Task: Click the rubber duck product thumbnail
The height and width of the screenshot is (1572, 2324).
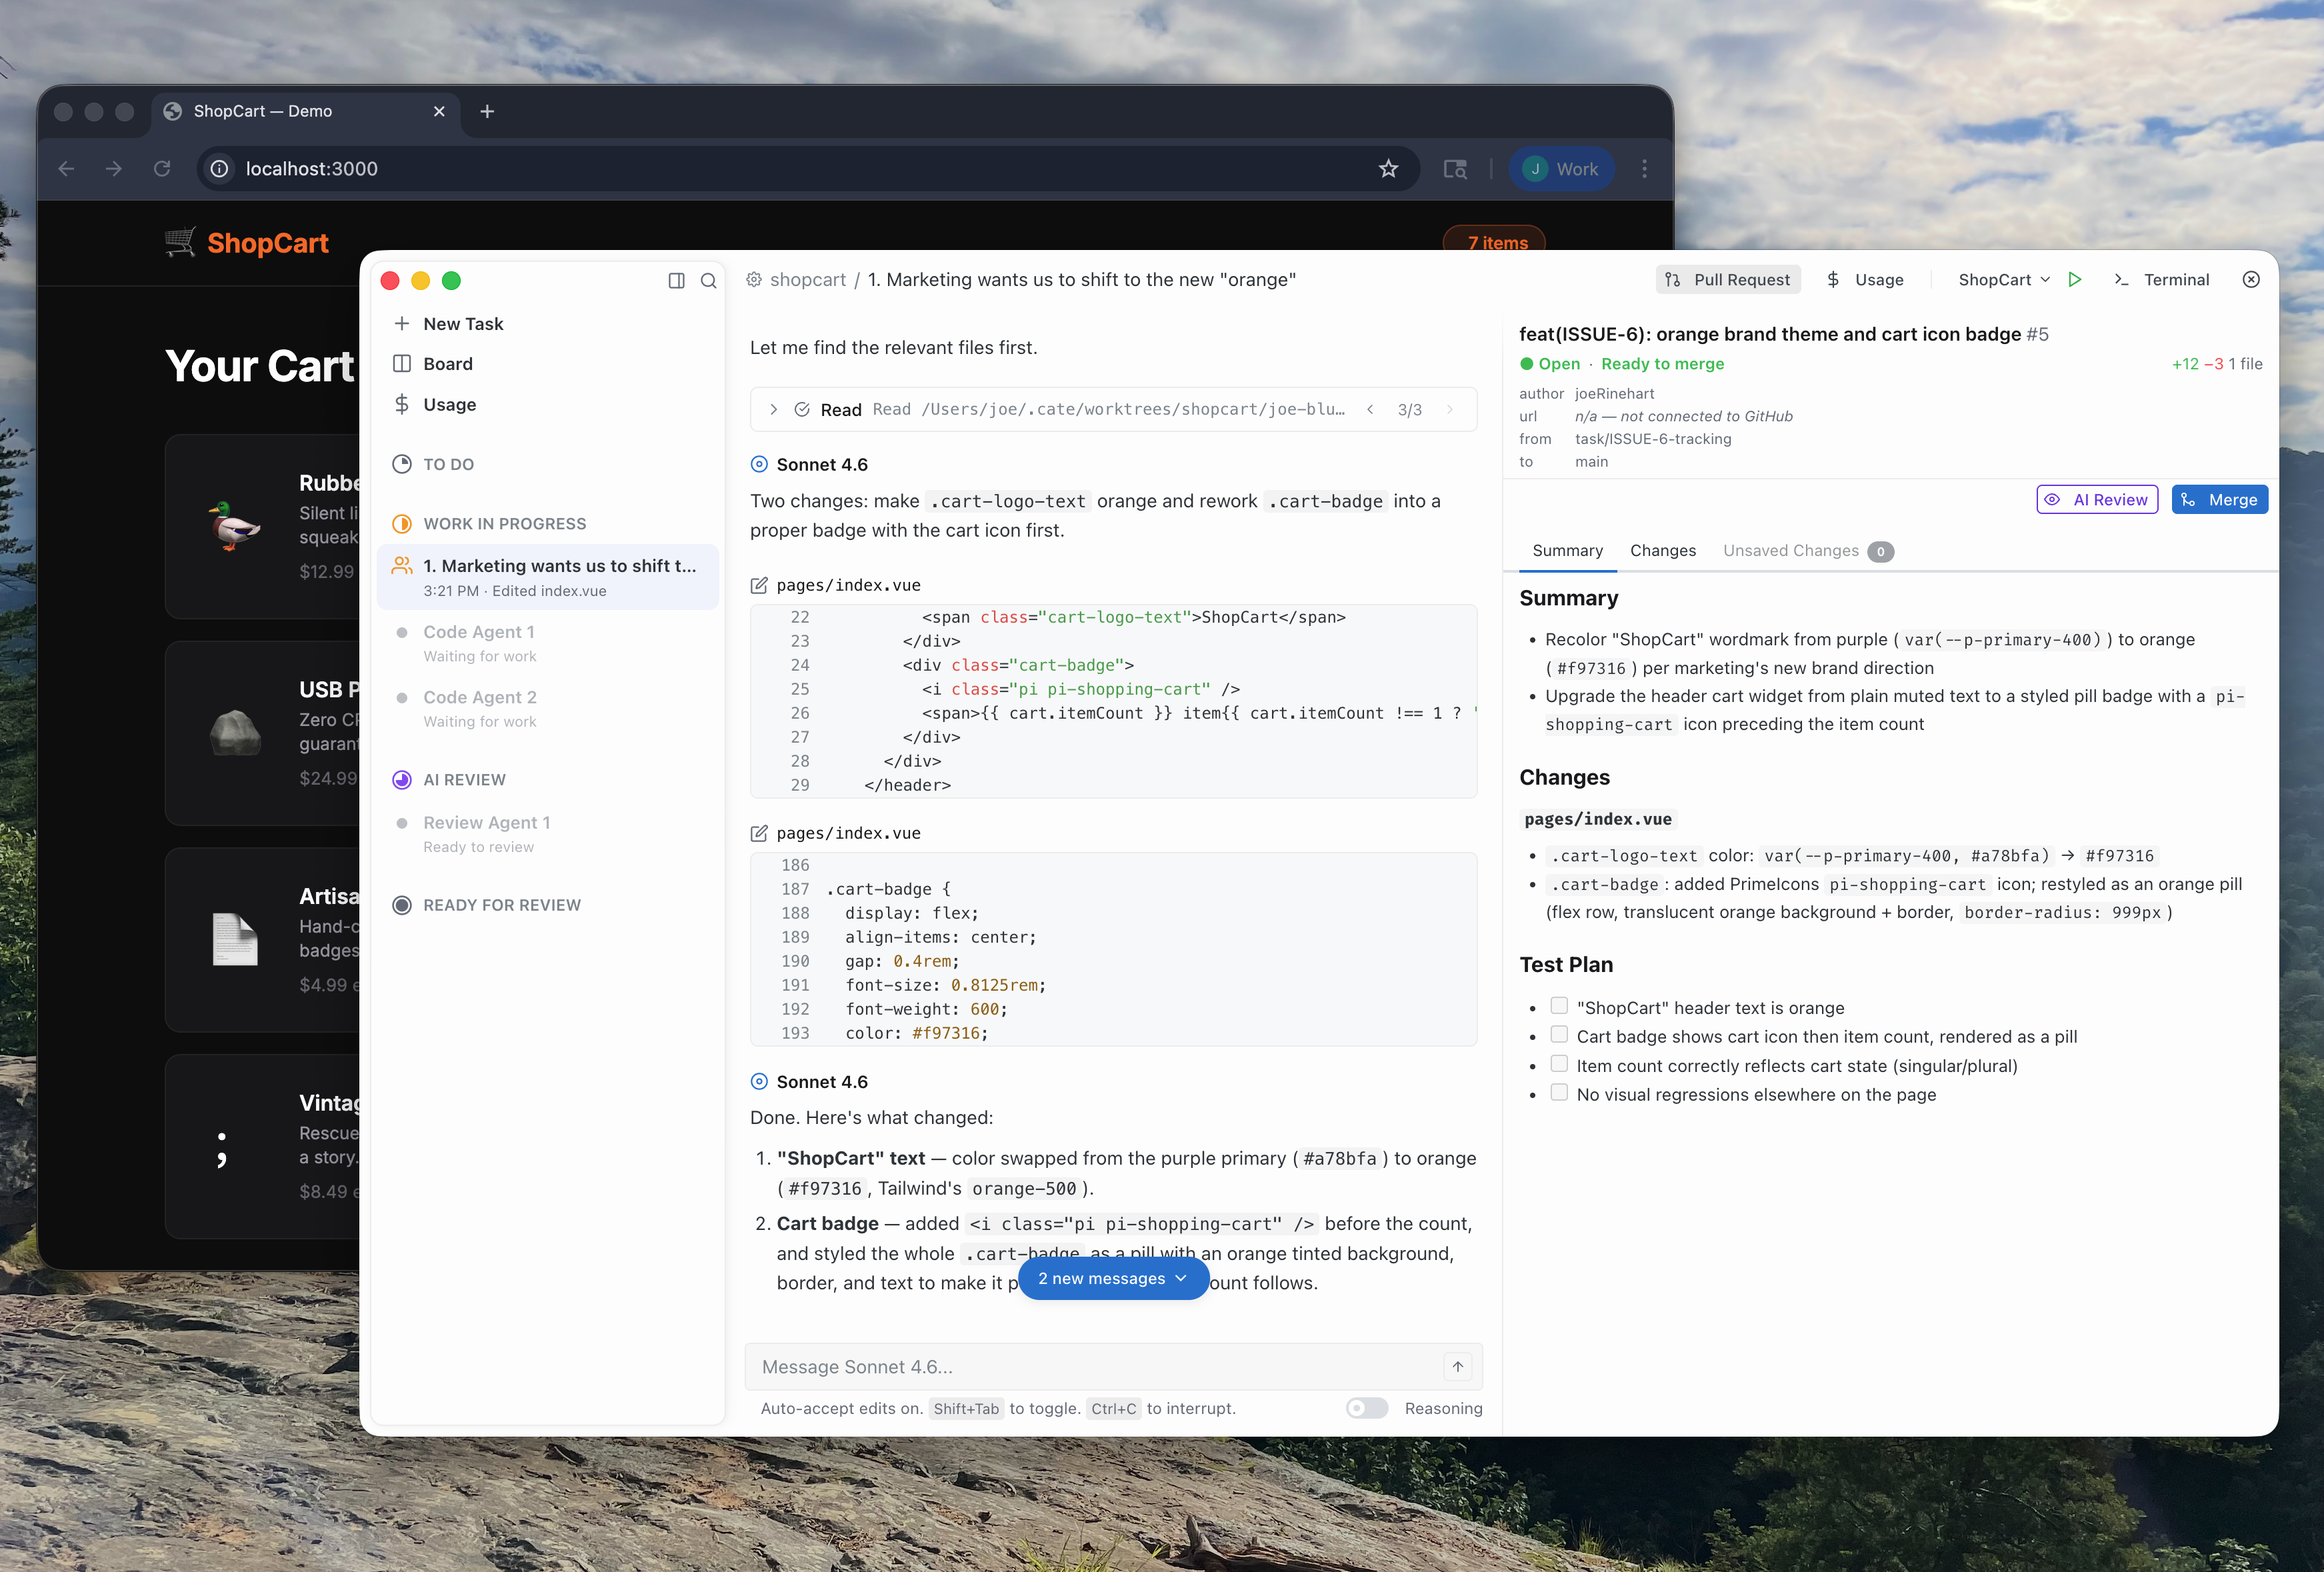Action: [235, 526]
